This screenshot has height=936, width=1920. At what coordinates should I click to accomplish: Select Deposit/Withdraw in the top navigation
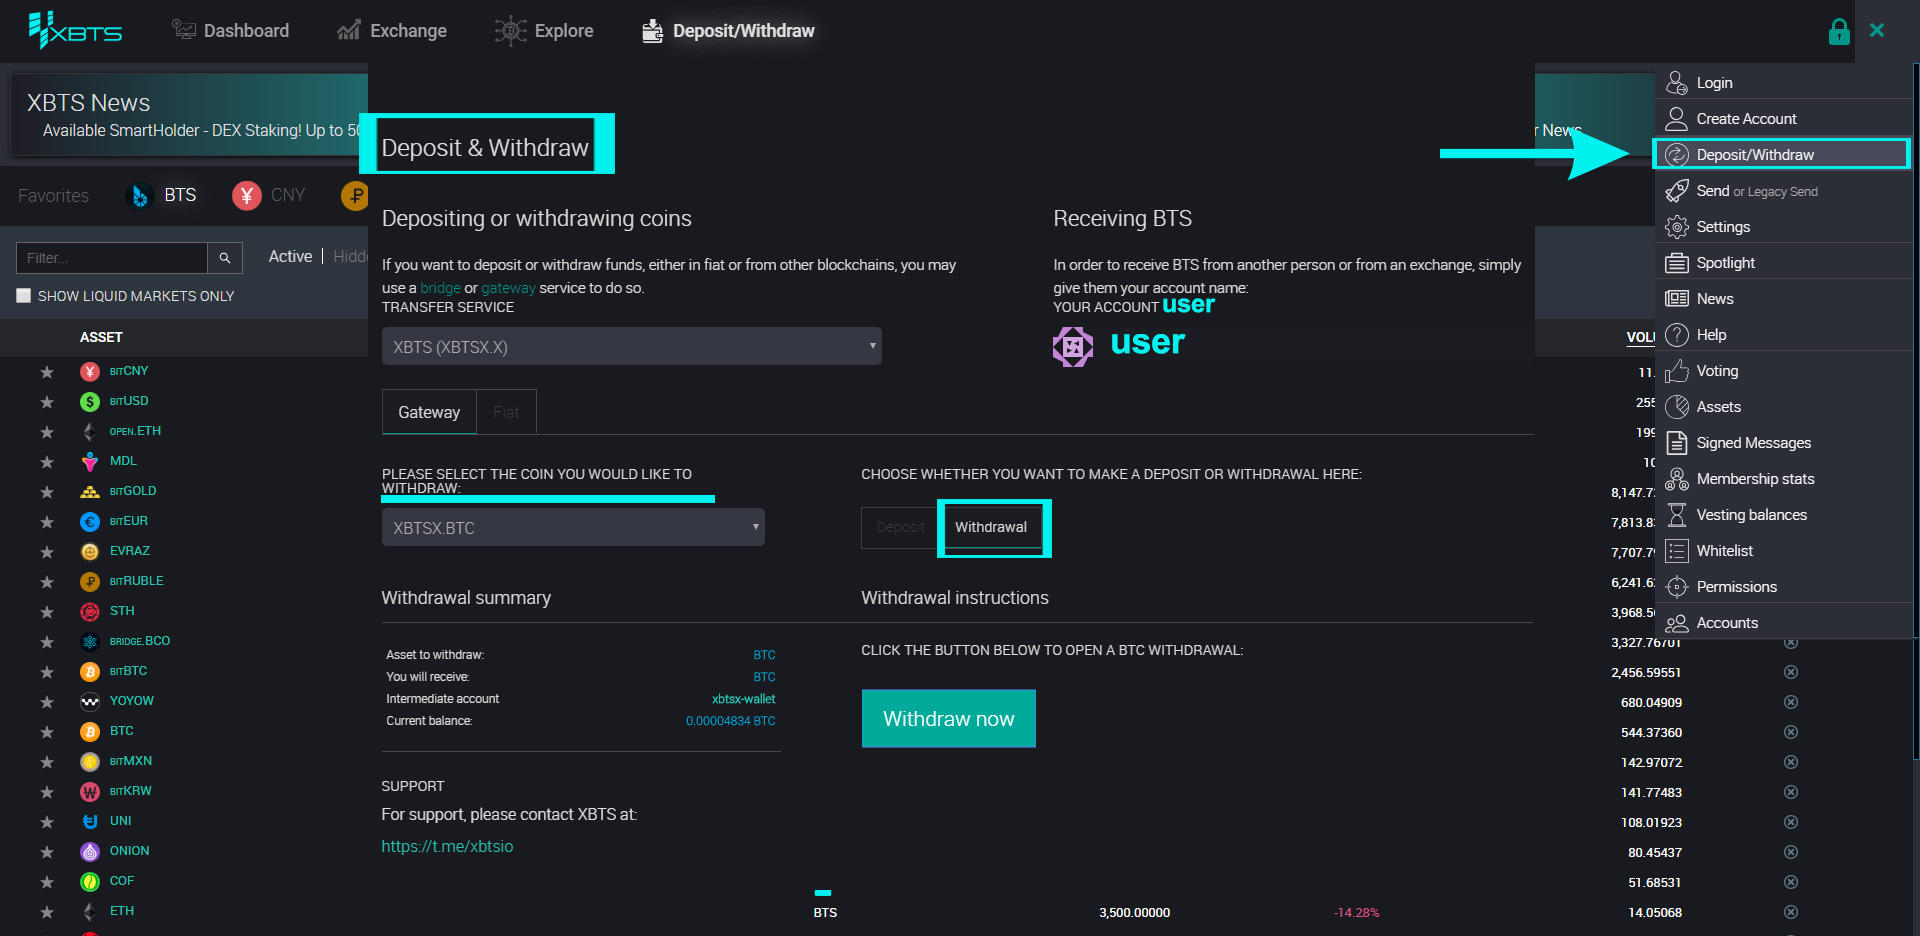point(728,31)
